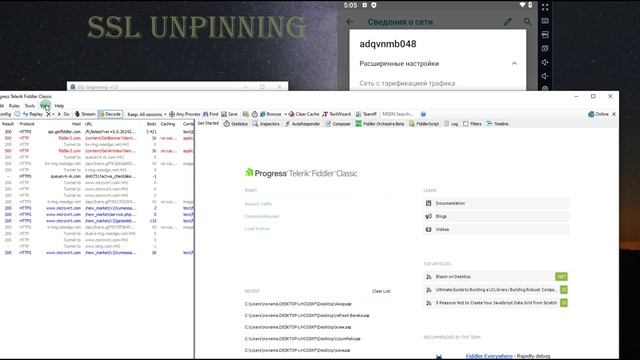Click the Host column header
This screenshot has width=640, height=360.
(76, 124)
